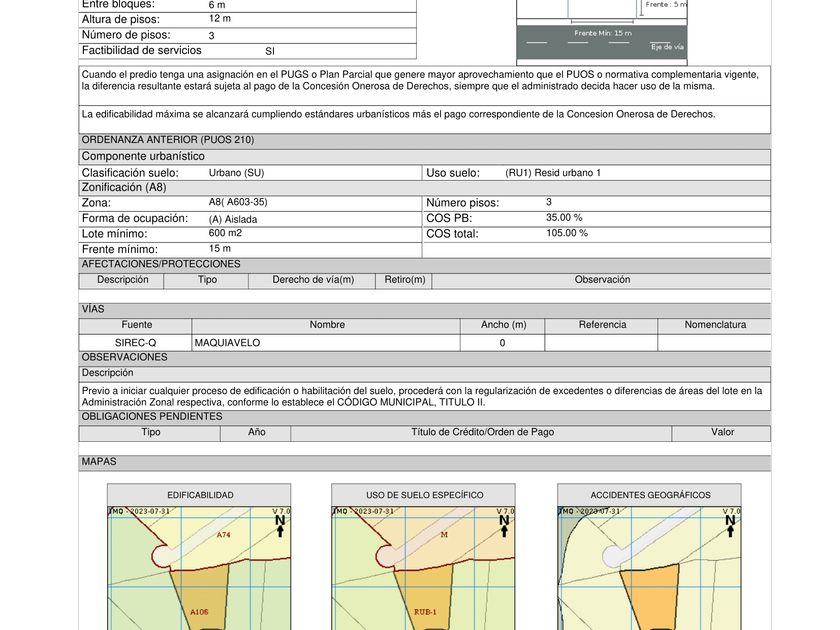Click the 'Eje de vía' road diagram label
Viewport: 840px width, 630px height.
(x=667, y=47)
